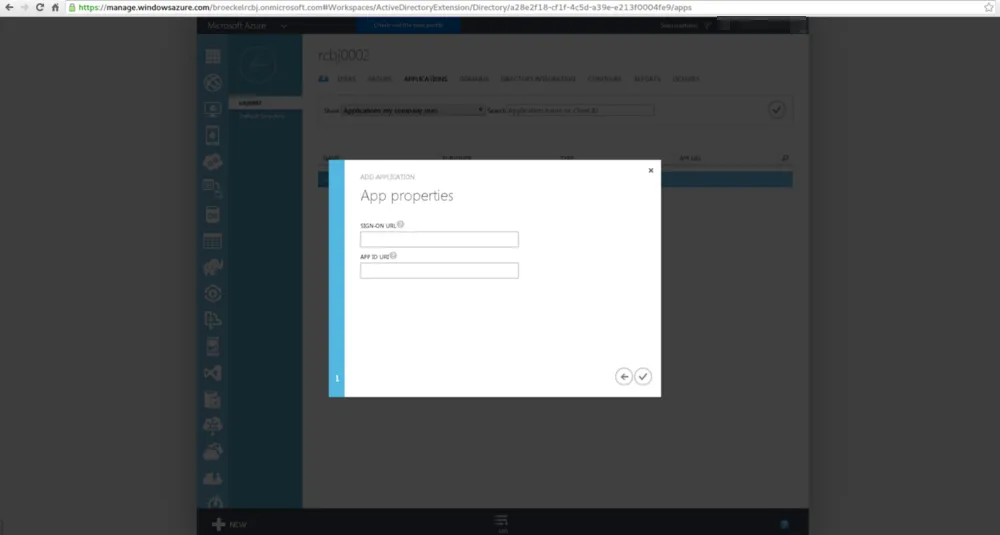Viewport: 1000px width, 535px height.
Task: Click the browser back arrow
Action: click(x=9, y=8)
